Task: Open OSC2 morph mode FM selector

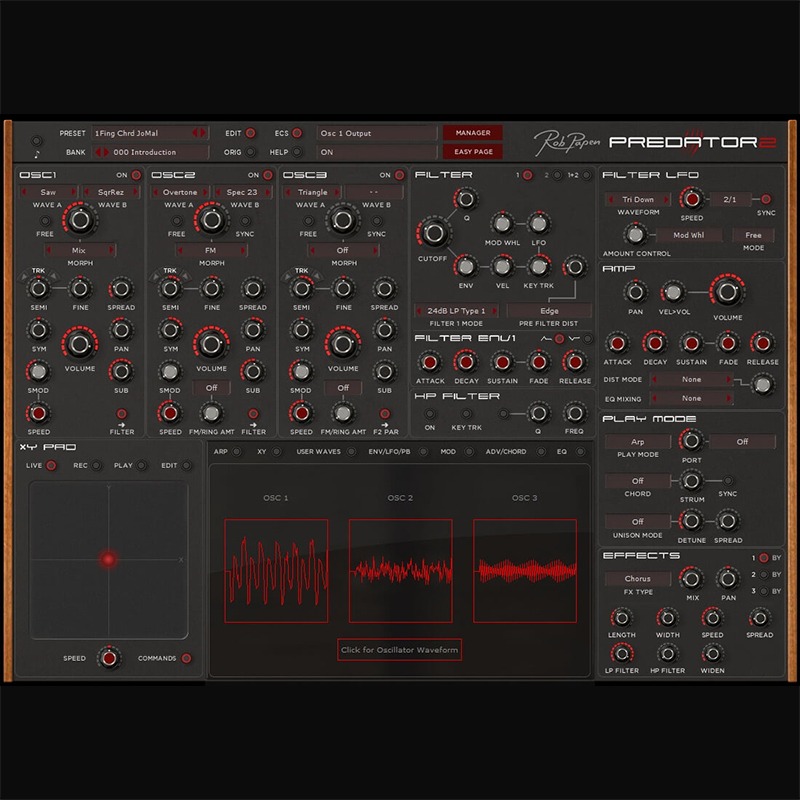Action: (211, 251)
